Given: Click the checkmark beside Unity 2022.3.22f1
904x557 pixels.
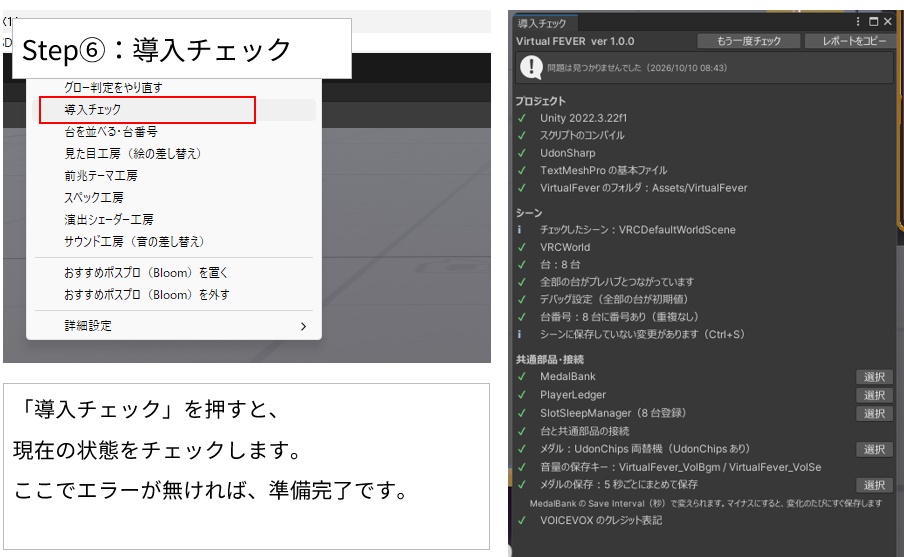Looking at the screenshot, I should pos(522,118).
